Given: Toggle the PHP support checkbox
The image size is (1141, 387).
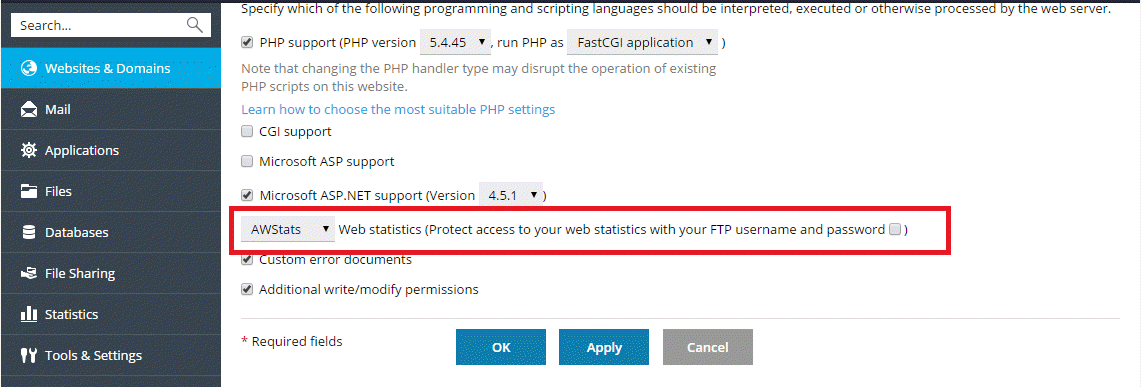Looking at the screenshot, I should click(x=247, y=42).
